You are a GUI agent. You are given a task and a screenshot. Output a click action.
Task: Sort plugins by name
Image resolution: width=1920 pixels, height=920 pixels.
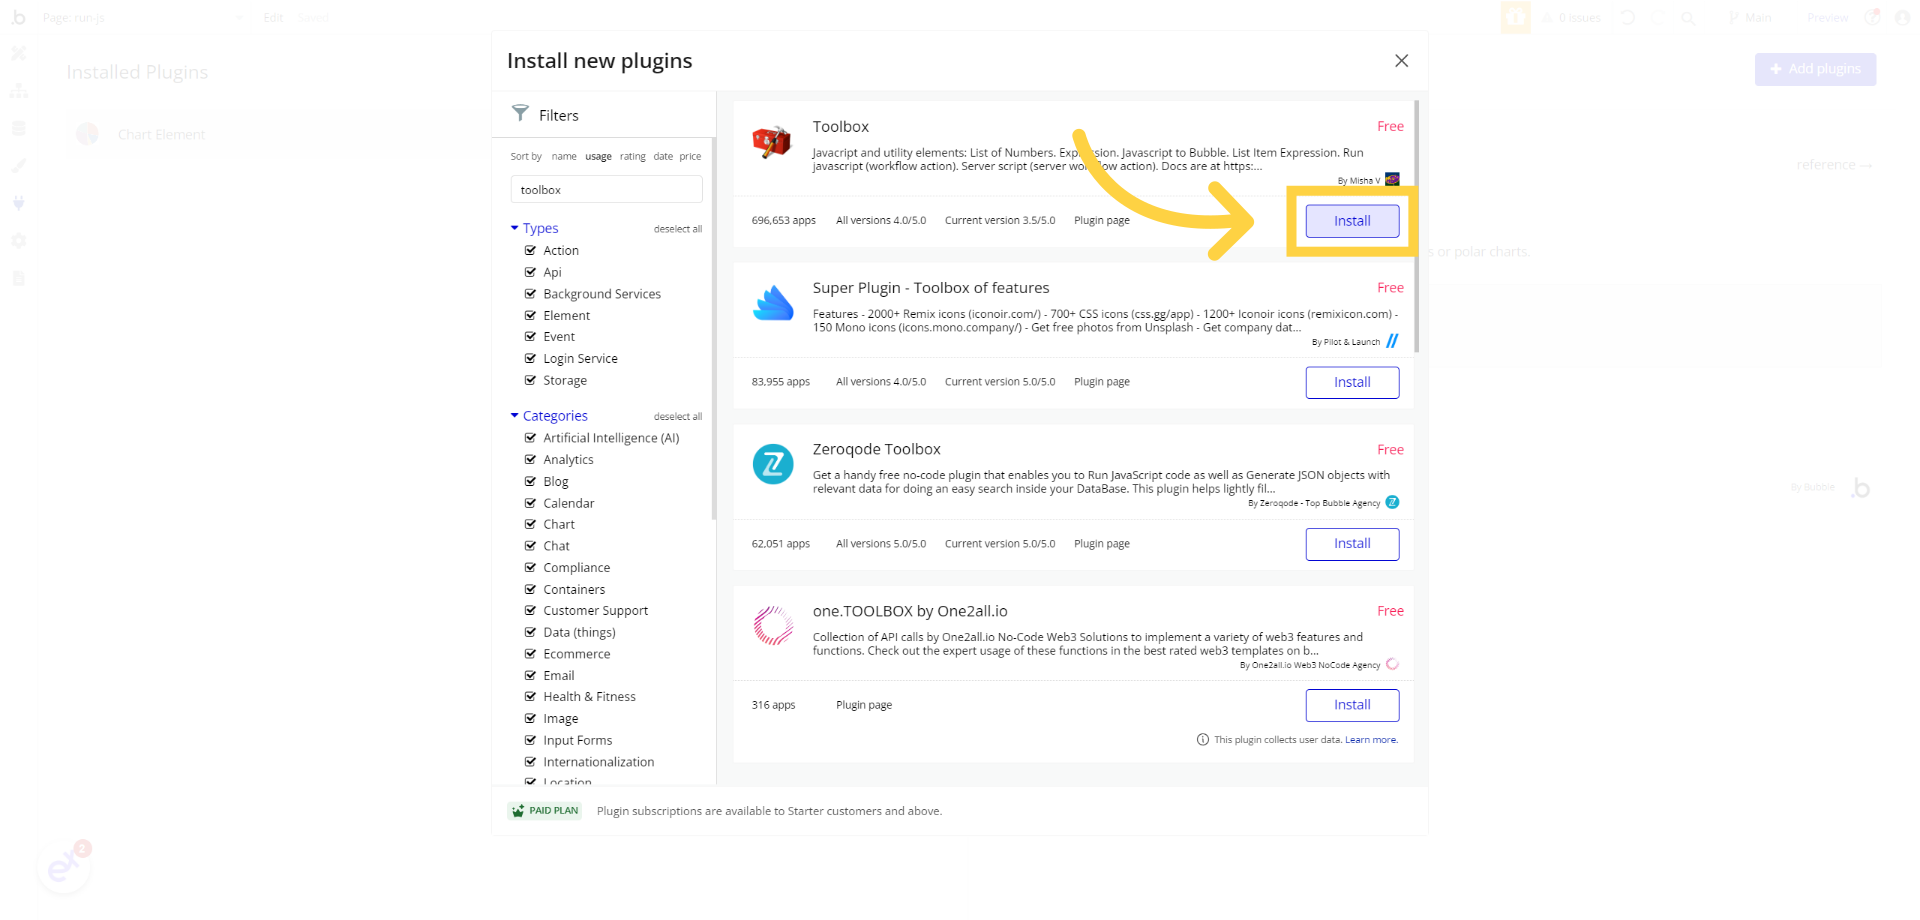tap(564, 156)
